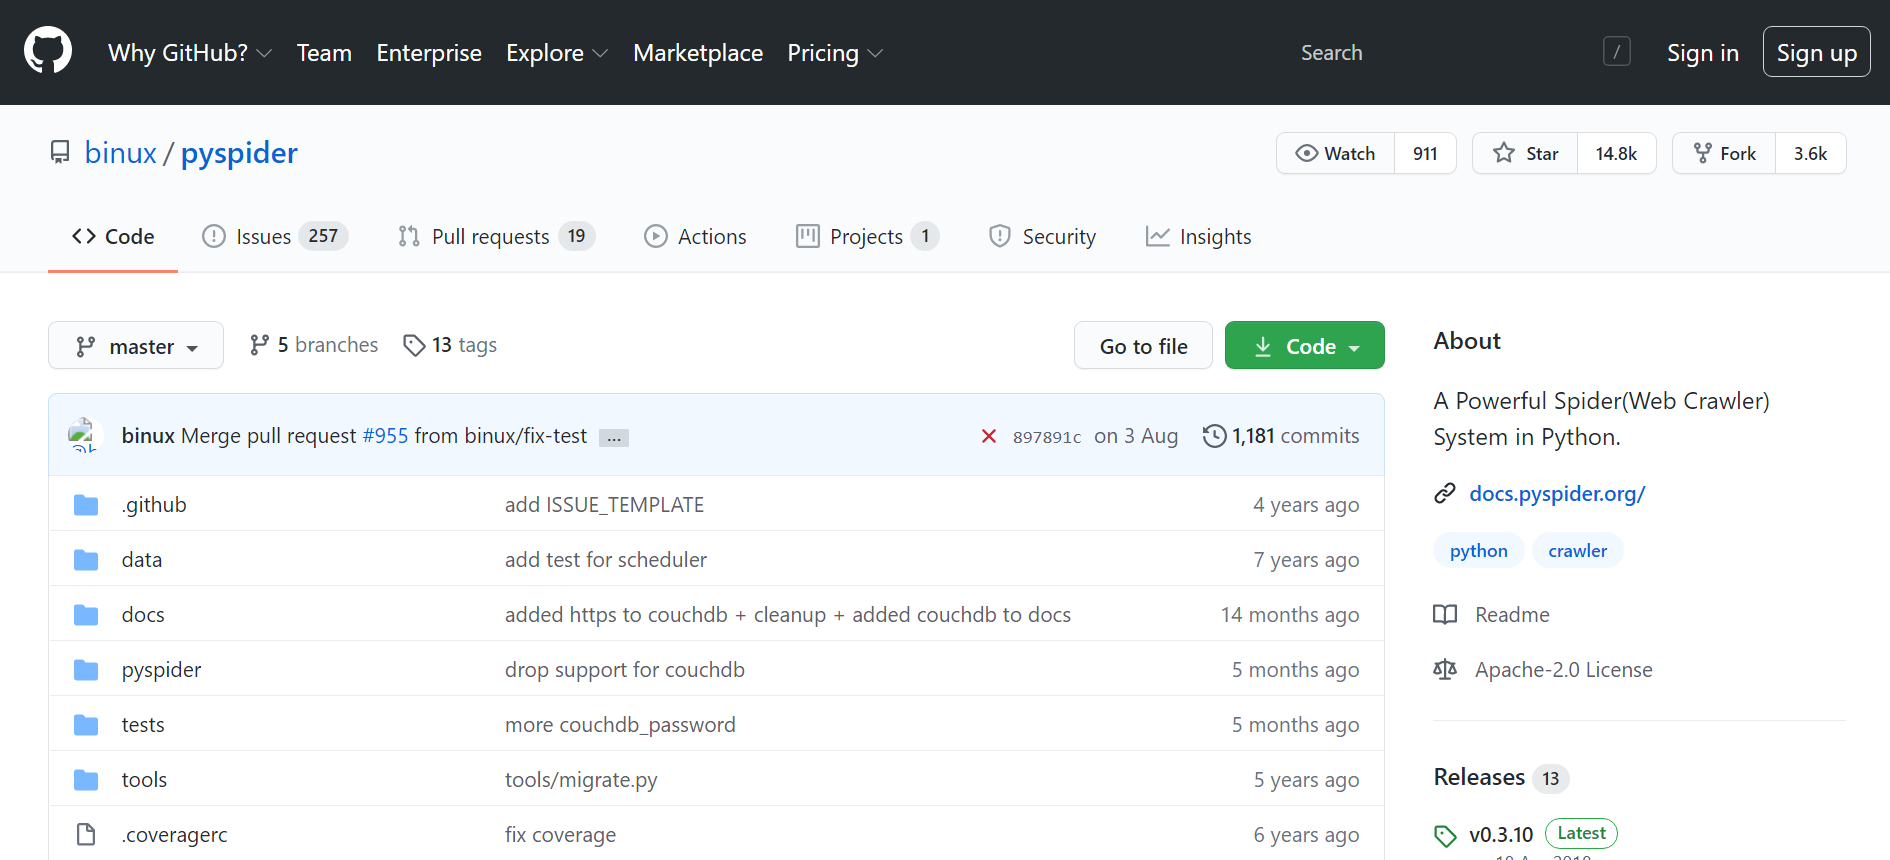
Task: Click the watchers count 911
Action: click(1425, 153)
